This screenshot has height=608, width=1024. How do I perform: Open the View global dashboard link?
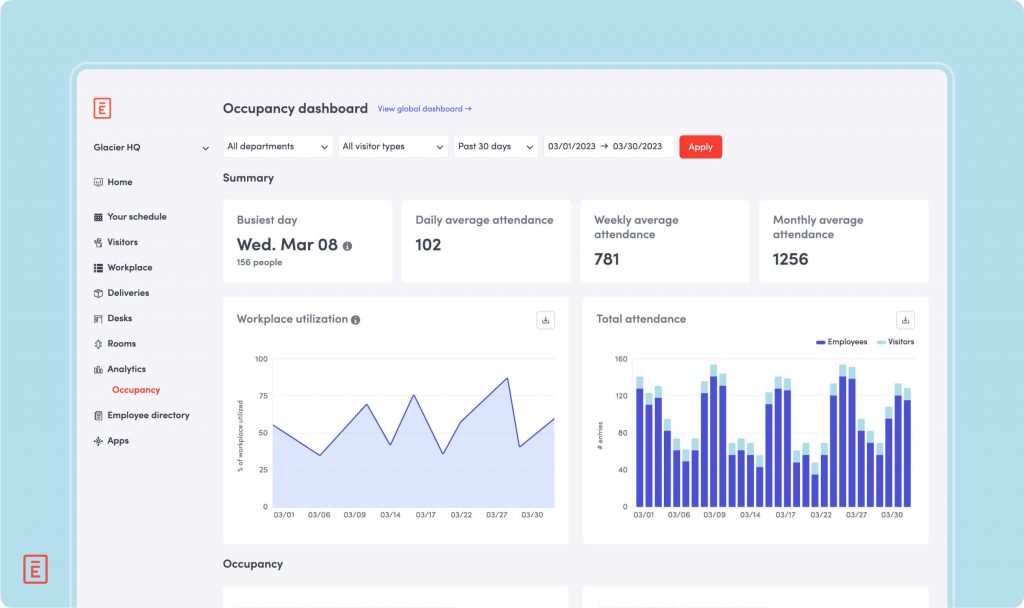(x=423, y=109)
